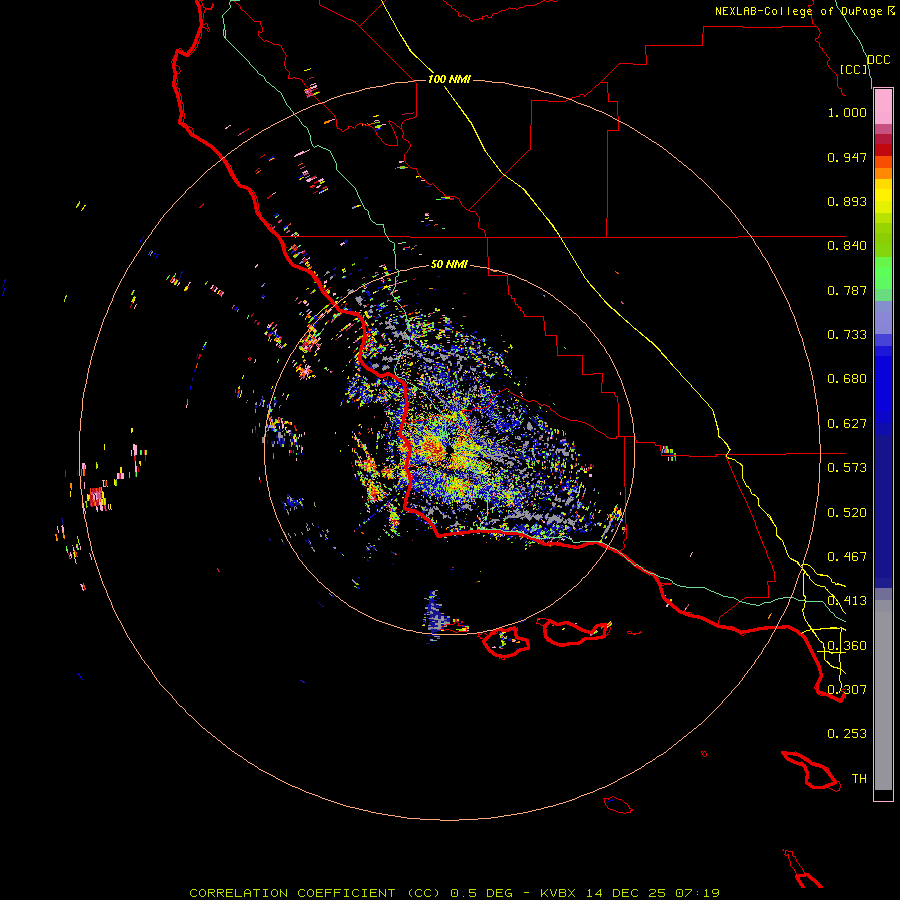Click the 0.520 scale value

click(x=847, y=513)
